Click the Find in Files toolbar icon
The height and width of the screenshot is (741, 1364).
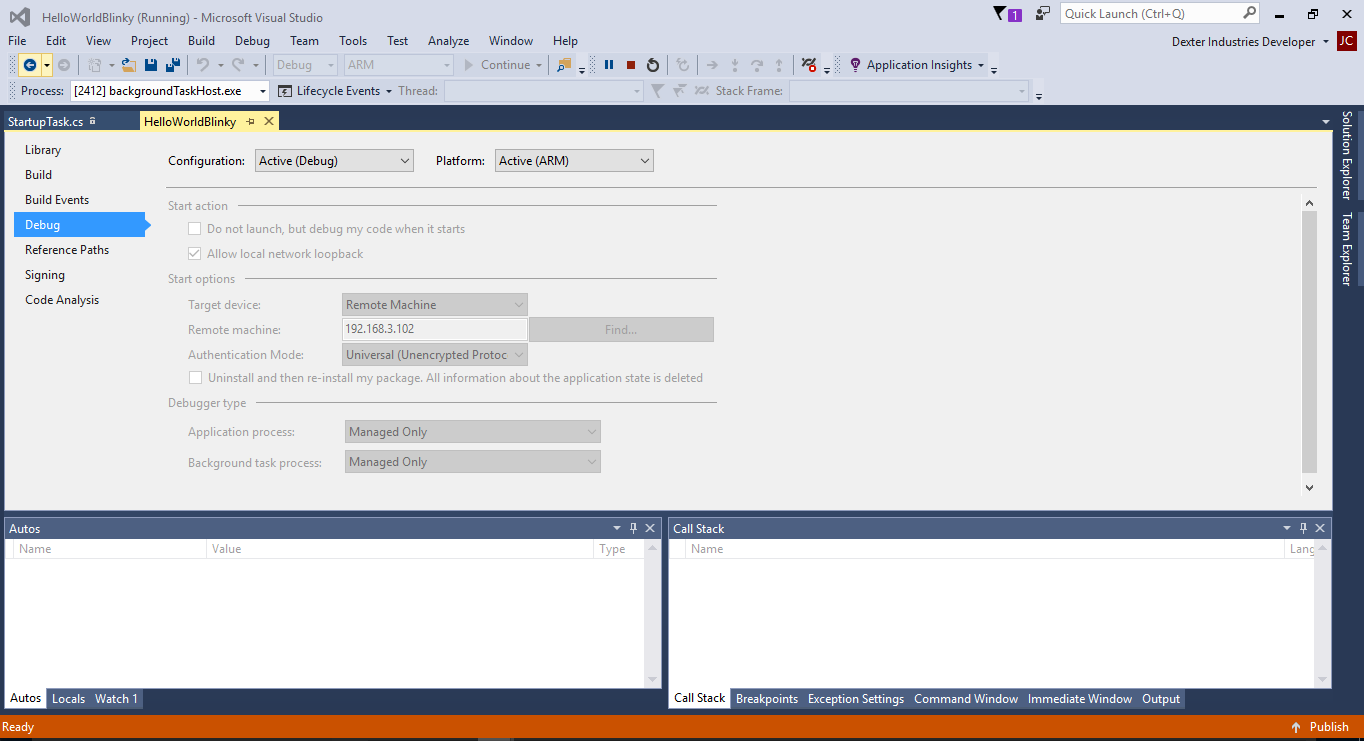564,65
